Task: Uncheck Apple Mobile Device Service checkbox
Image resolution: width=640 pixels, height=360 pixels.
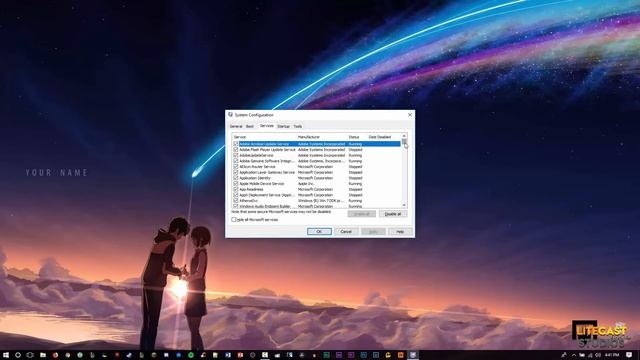Action: coord(236,184)
